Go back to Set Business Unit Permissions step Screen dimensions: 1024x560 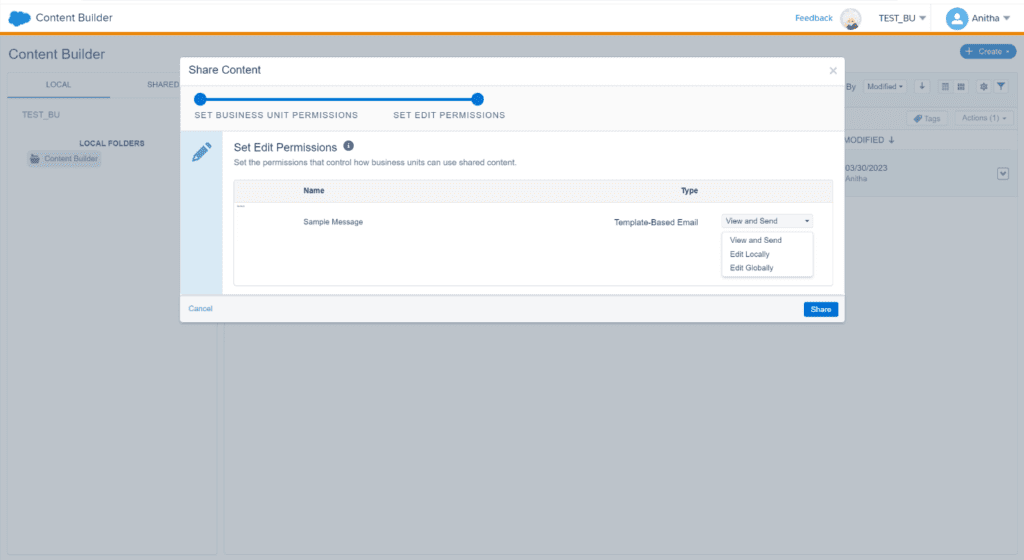tap(200, 99)
